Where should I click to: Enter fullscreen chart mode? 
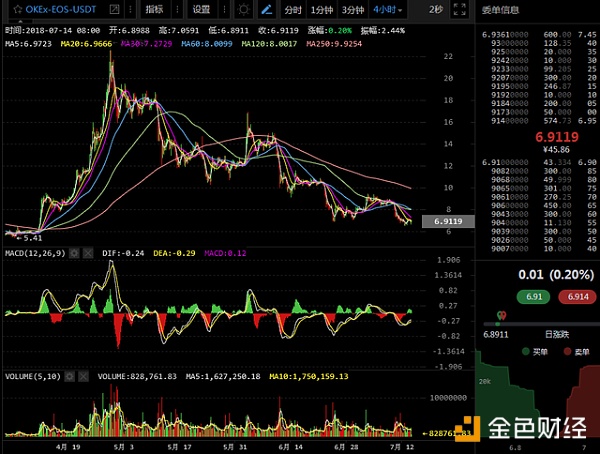point(459,9)
